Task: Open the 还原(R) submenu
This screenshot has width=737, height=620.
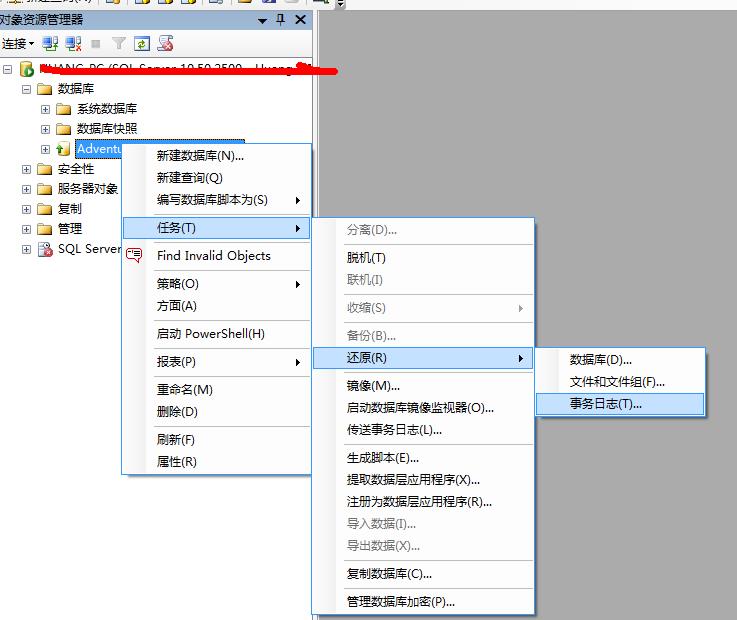Action: click(423, 358)
